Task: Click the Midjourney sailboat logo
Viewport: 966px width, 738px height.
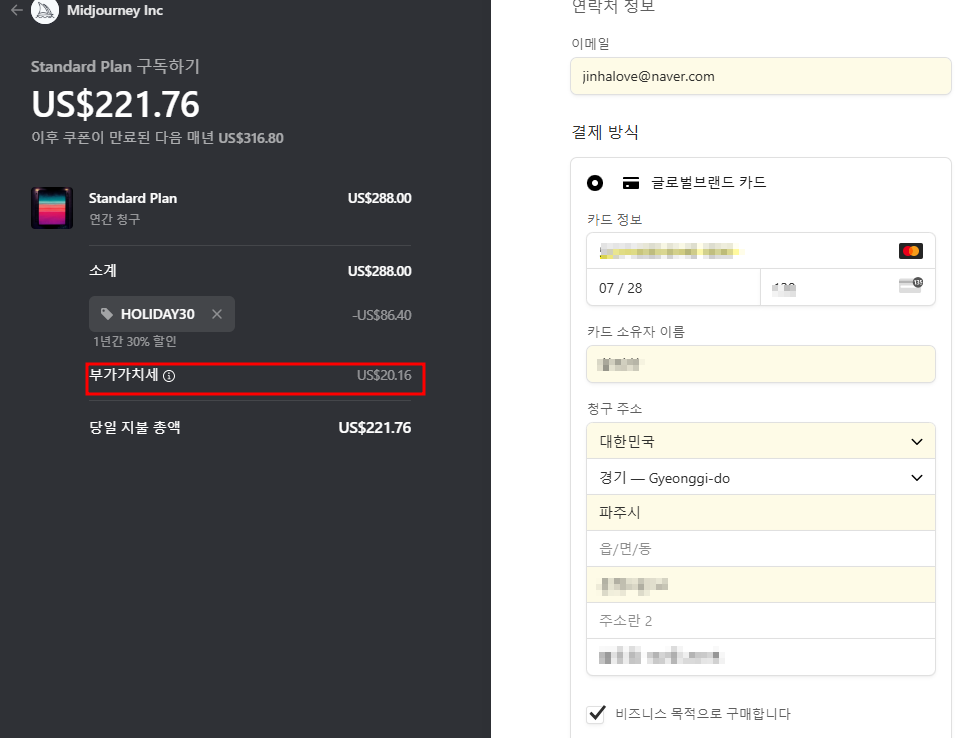Action: (x=45, y=10)
